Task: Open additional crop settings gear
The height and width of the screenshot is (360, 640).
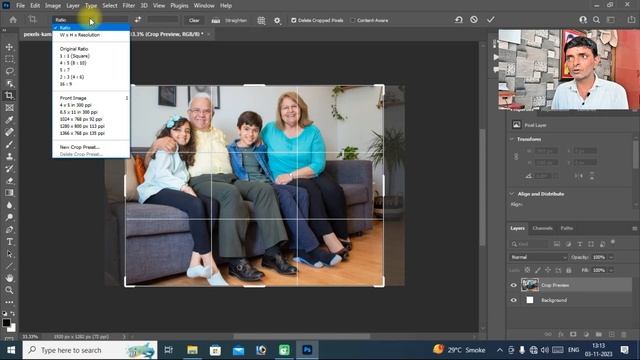Action: [x=277, y=20]
